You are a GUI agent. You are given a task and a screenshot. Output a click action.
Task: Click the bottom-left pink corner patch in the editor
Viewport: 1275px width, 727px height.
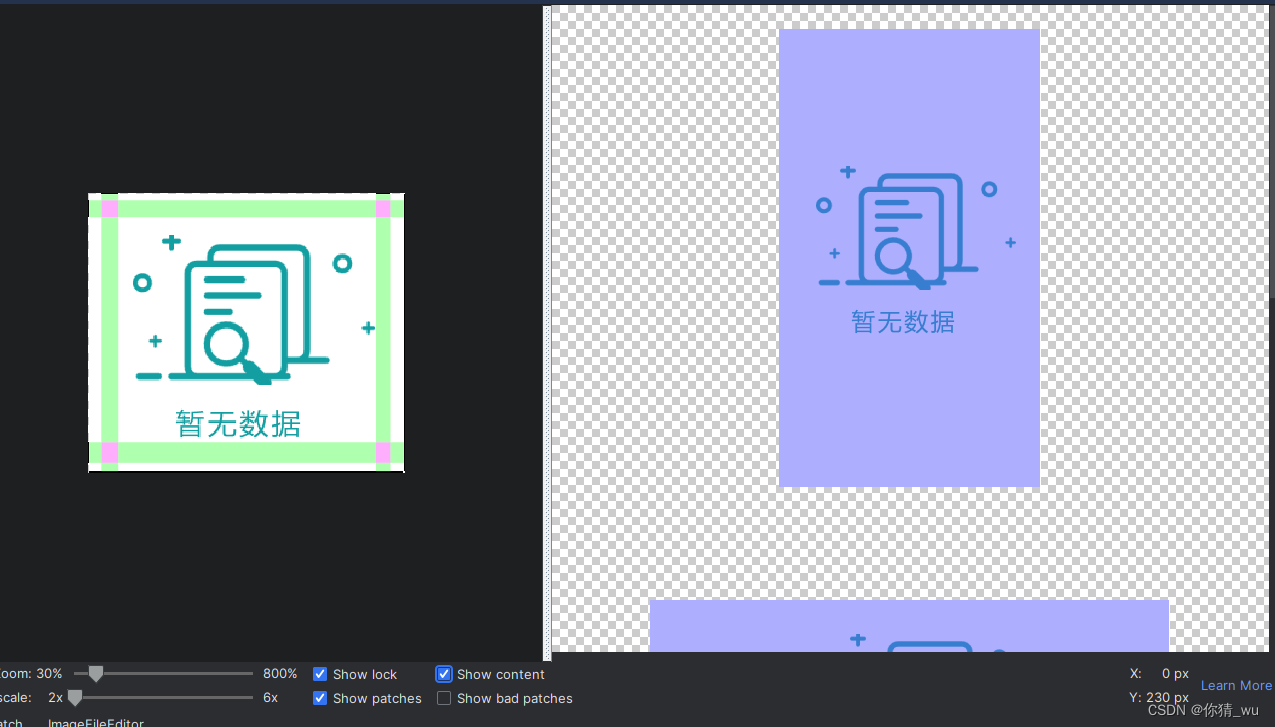(x=110, y=453)
